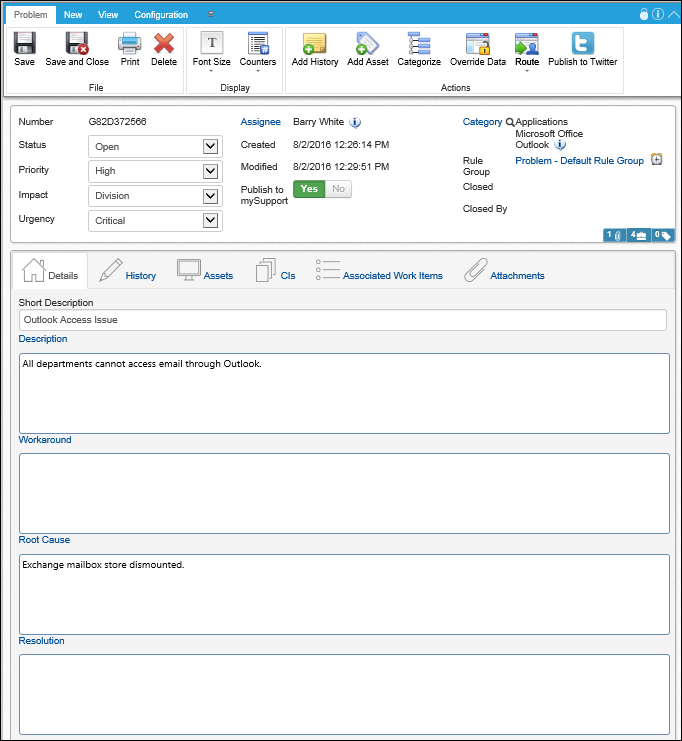
Task: Set Publish to mySupport to No
Action: [338, 189]
